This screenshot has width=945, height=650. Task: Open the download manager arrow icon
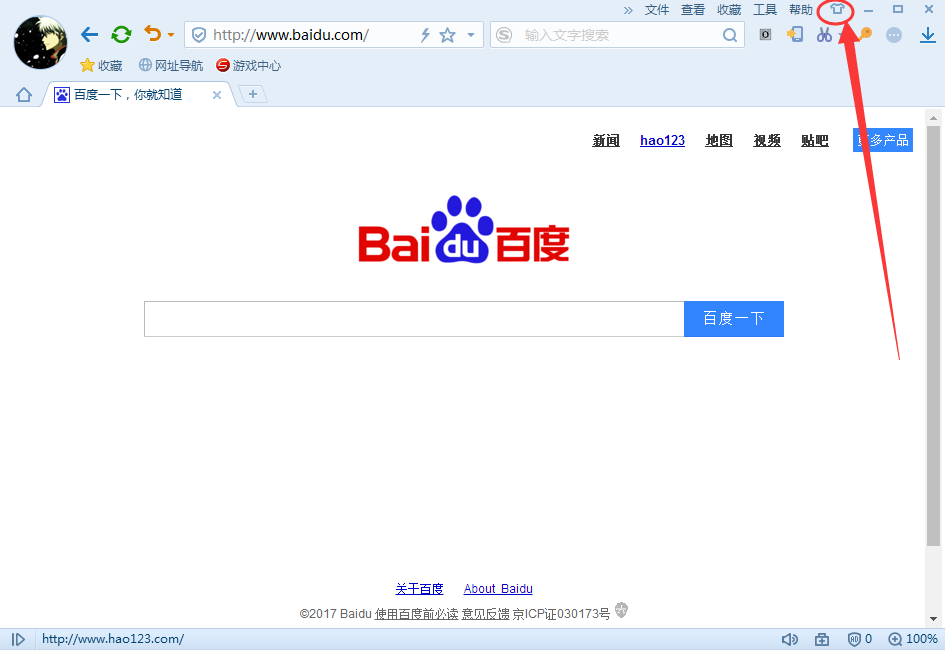point(927,35)
